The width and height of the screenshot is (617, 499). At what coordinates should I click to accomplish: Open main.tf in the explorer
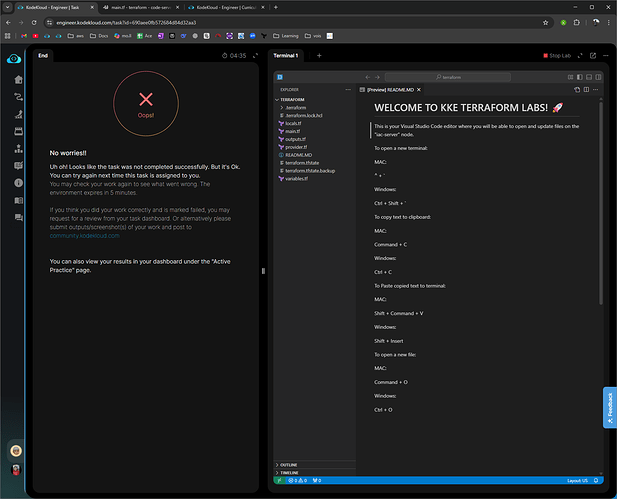click(x=293, y=131)
